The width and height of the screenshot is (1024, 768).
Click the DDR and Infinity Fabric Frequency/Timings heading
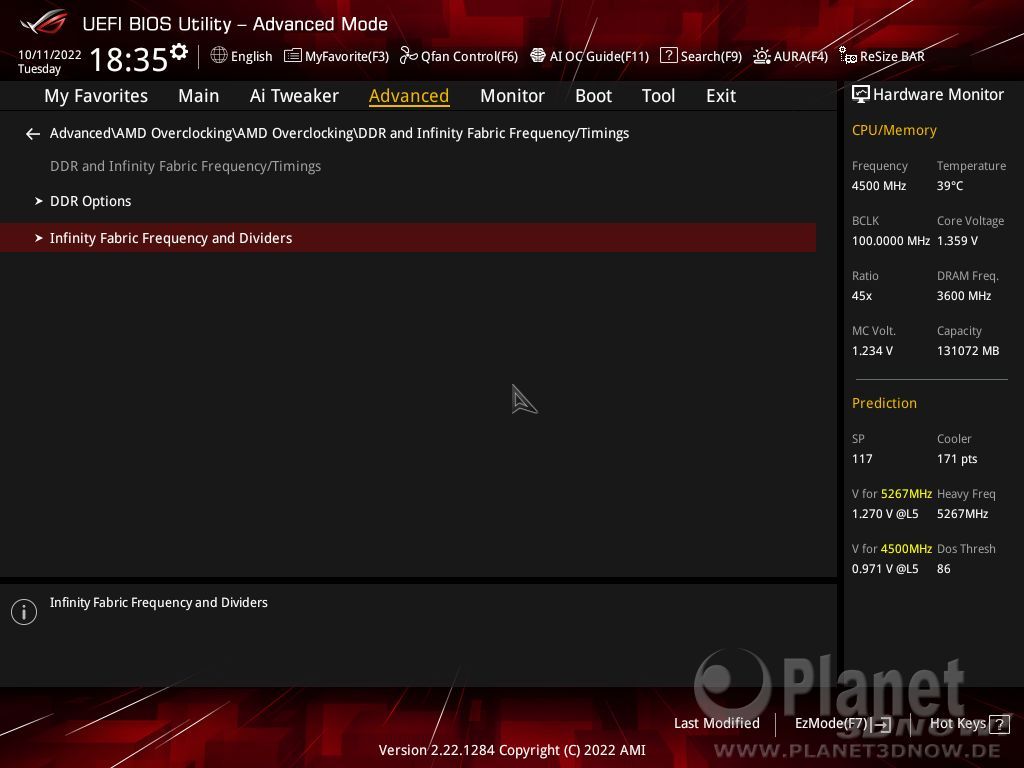185,167
